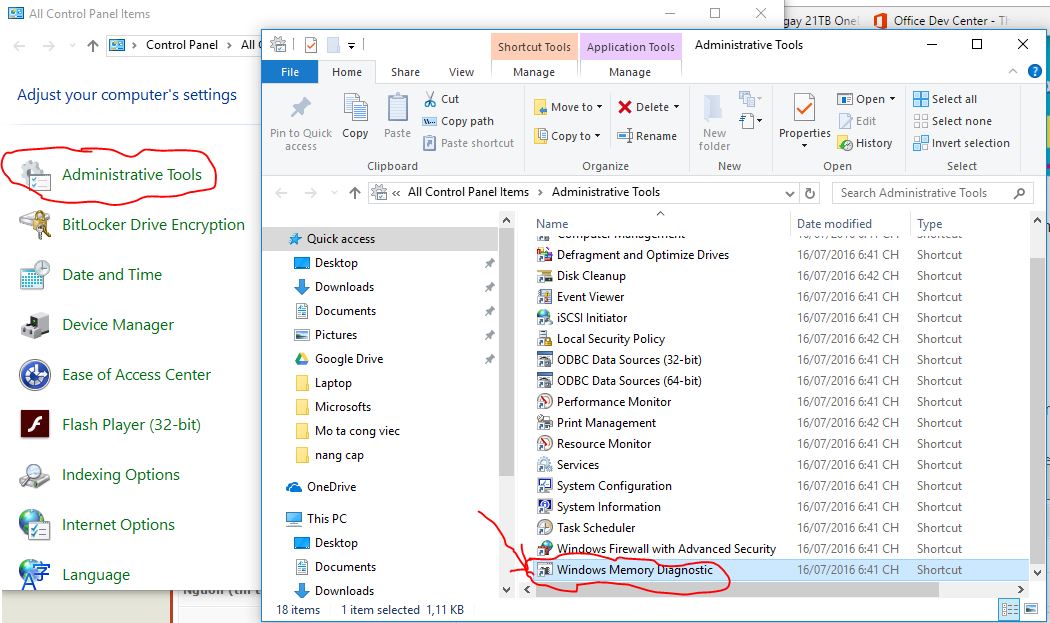Click Paste shortcut in the ribbon
This screenshot has height=623, width=1050.
[x=469, y=143]
